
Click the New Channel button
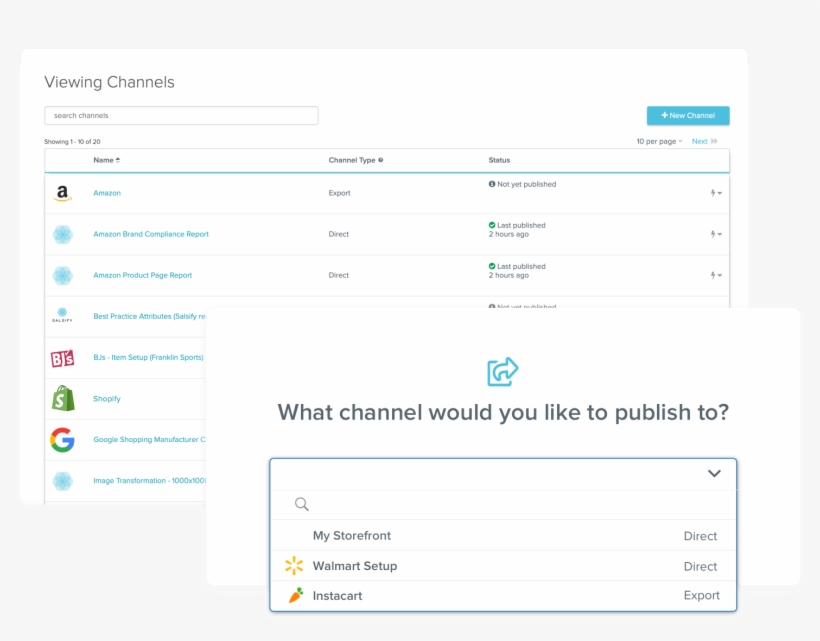(x=688, y=116)
